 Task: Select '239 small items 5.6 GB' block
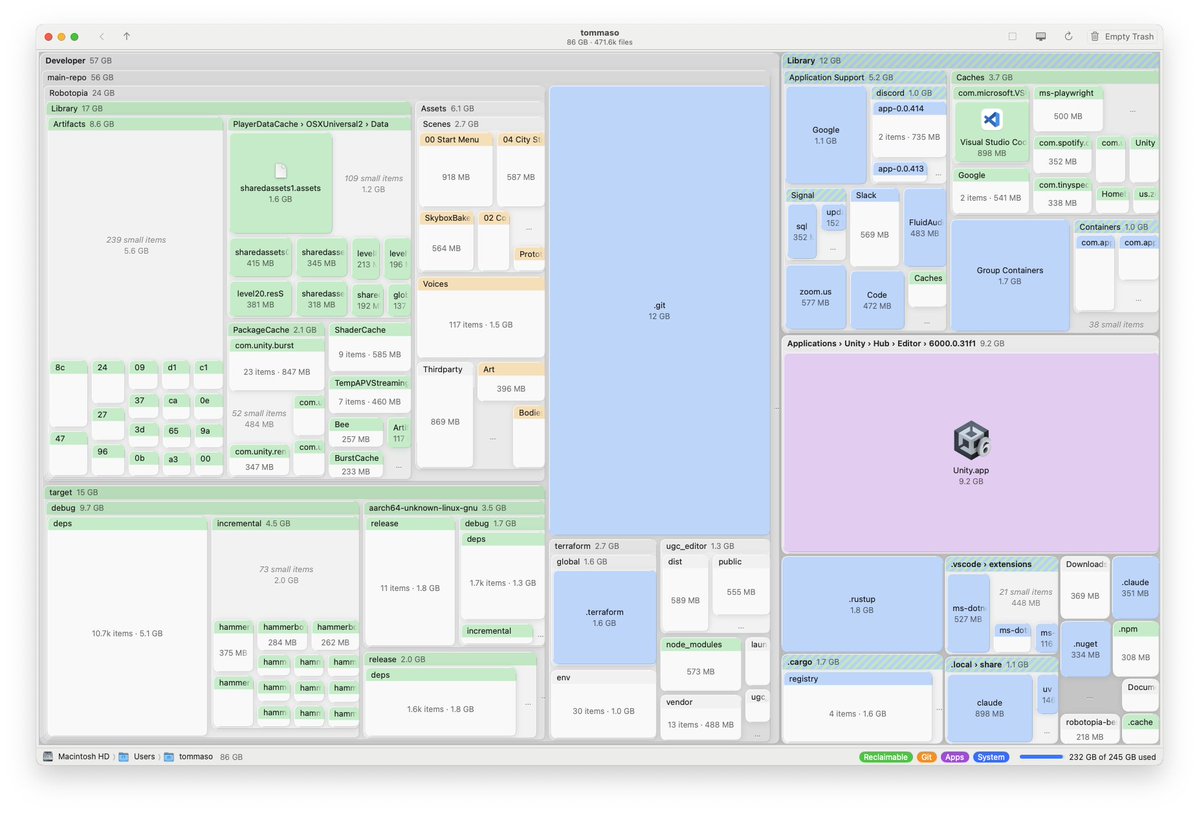coord(135,245)
